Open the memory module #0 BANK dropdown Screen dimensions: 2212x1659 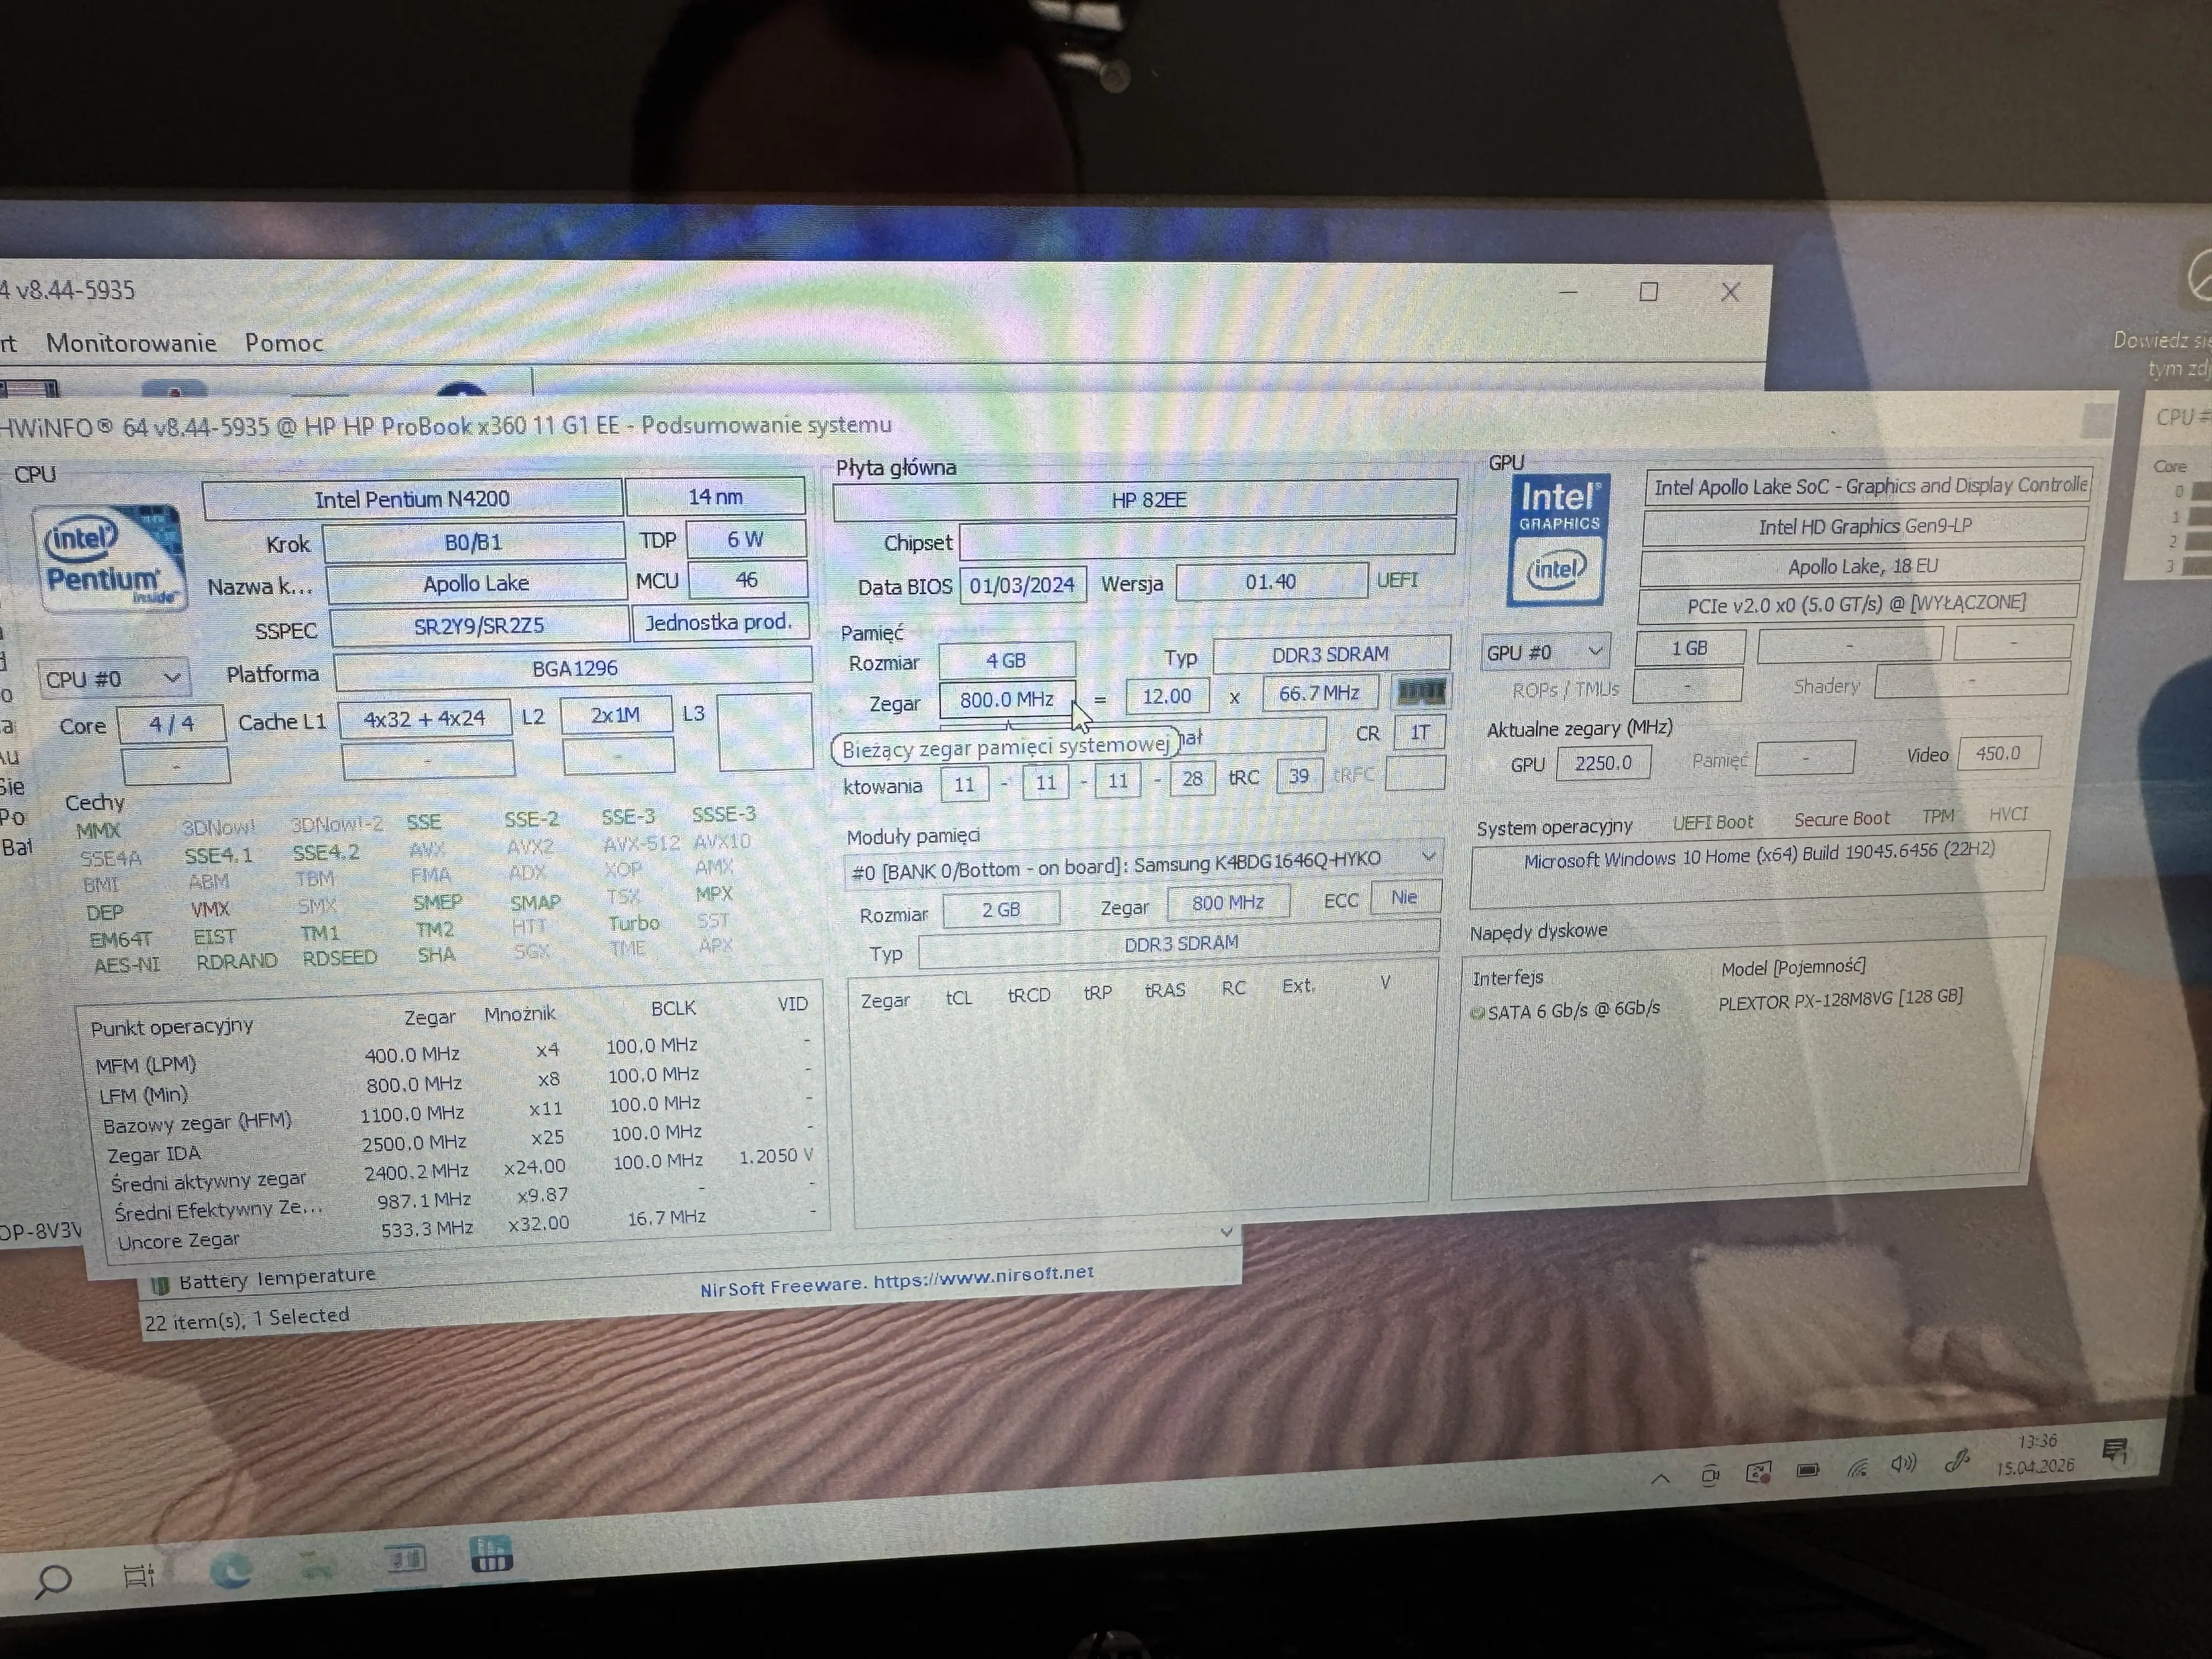[x=1428, y=857]
